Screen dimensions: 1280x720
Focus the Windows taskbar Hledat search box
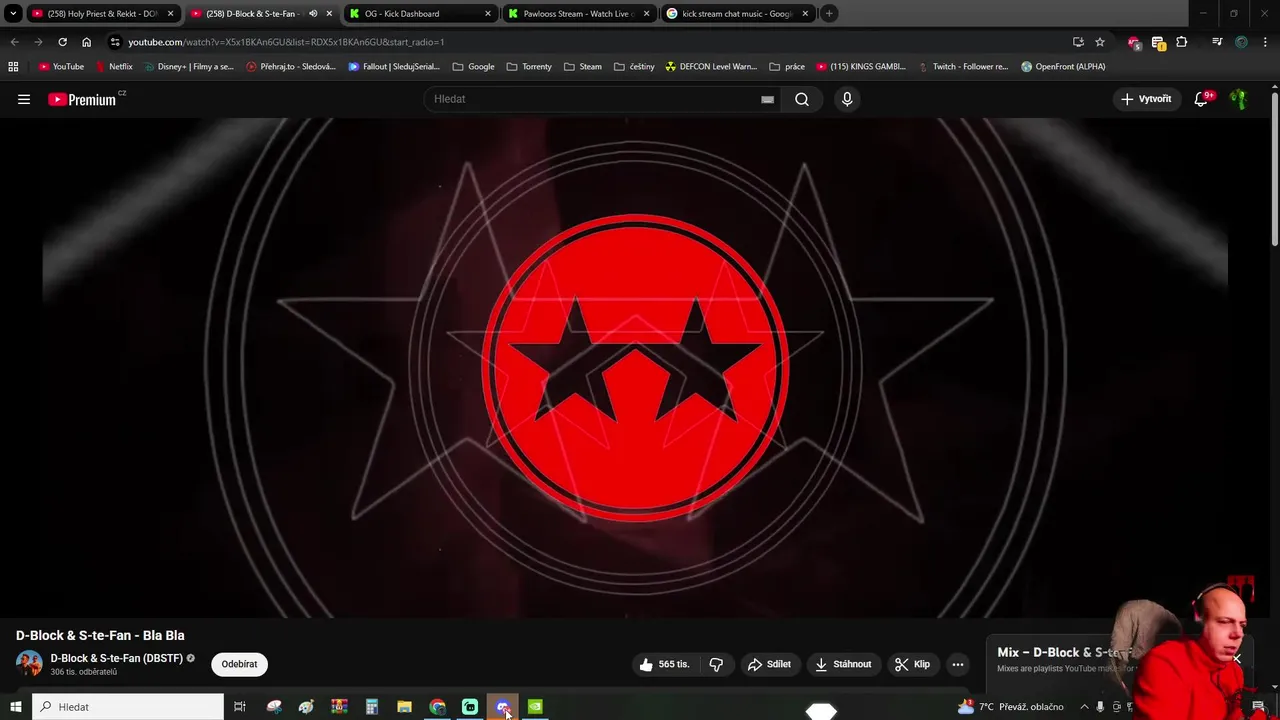pyautogui.click(x=128, y=707)
